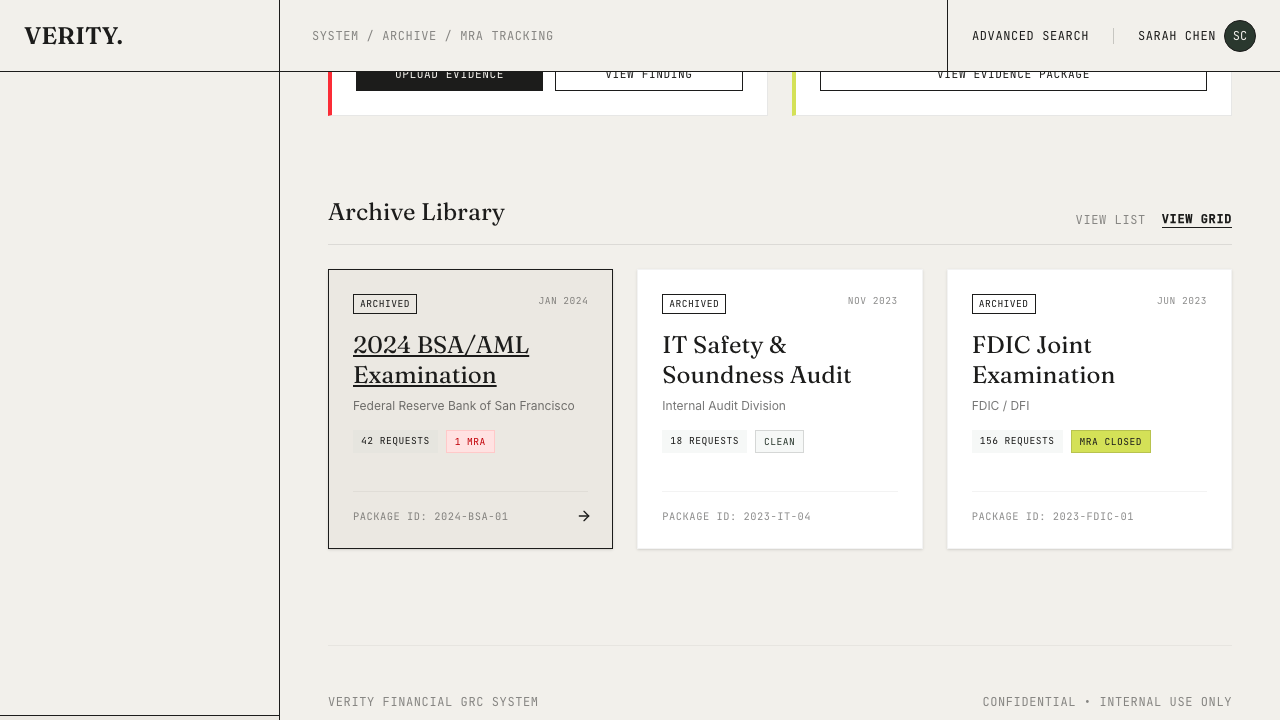Click CONFIDENTIAL • INTERNAL USE ONLY footer text
The width and height of the screenshot is (1280, 720).
[1107, 702]
